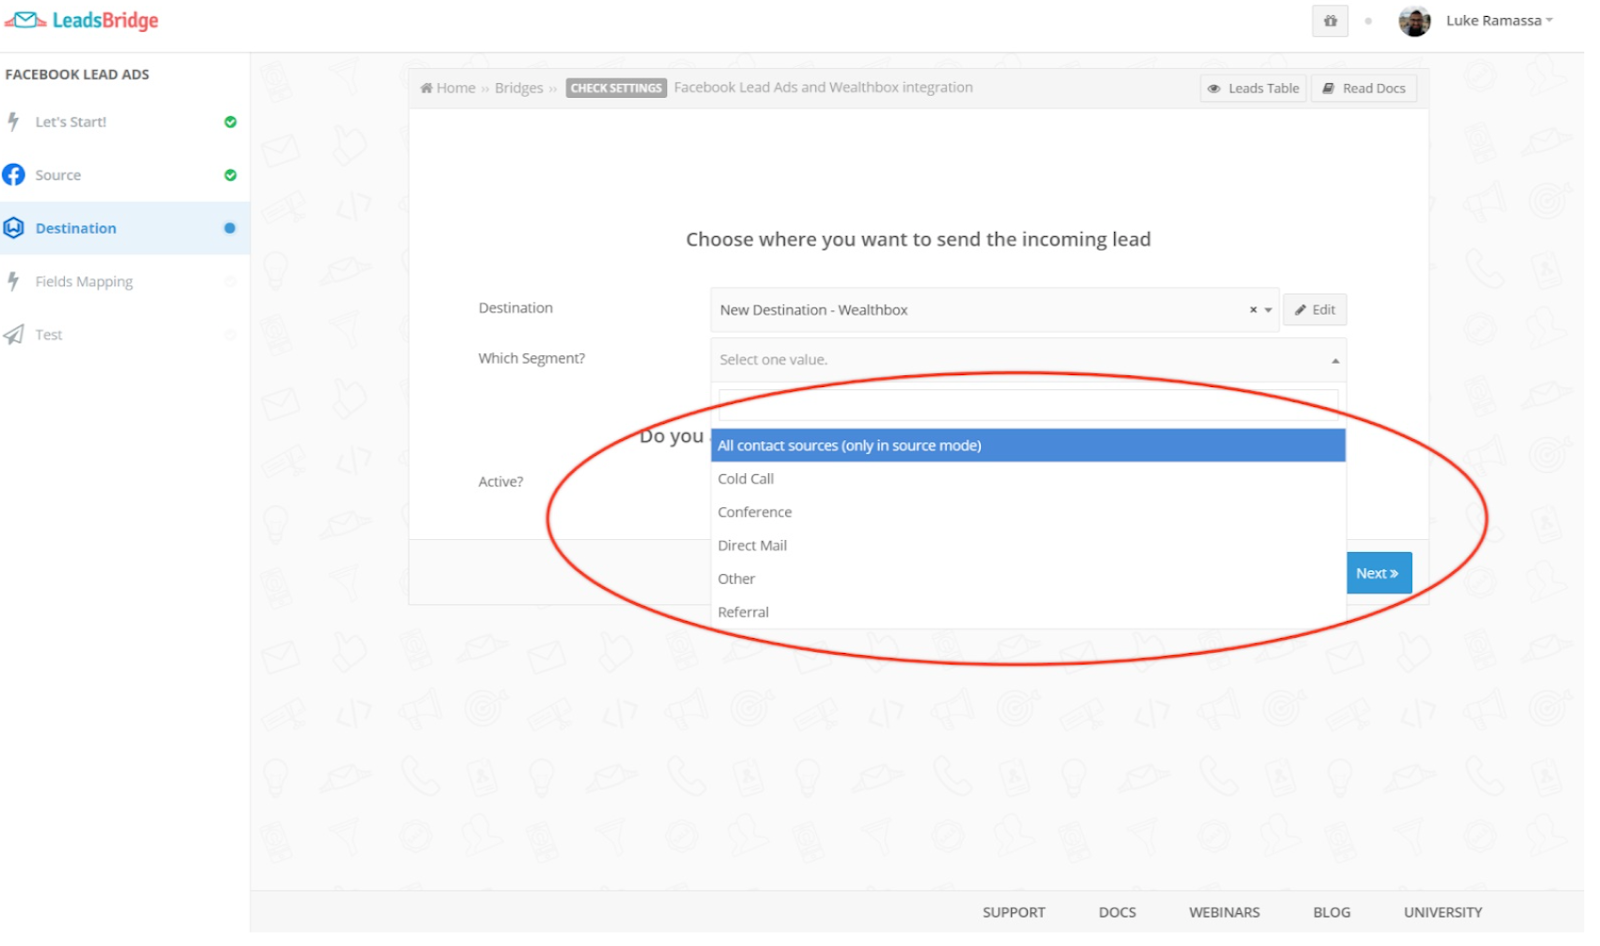Viewport: 1600px width, 946px height.
Task: Click the FACEBOOK LEAD ADS sidebar heading
Action: pyautogui.click(x=77, y=74)
